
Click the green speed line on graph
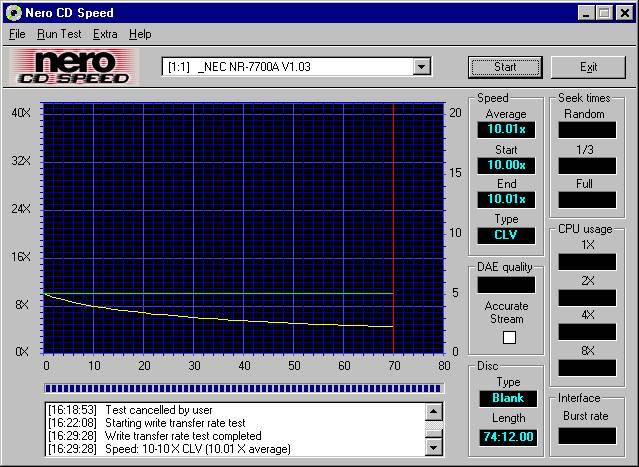[x=218, y=293]
